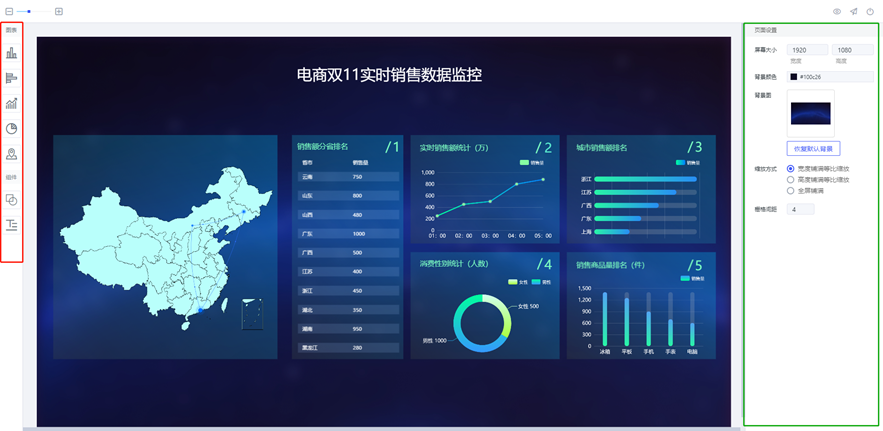This screenshot has width=883, height=431.
Task: Click the zoom out minus icon
Action: [x=9, y=11]
